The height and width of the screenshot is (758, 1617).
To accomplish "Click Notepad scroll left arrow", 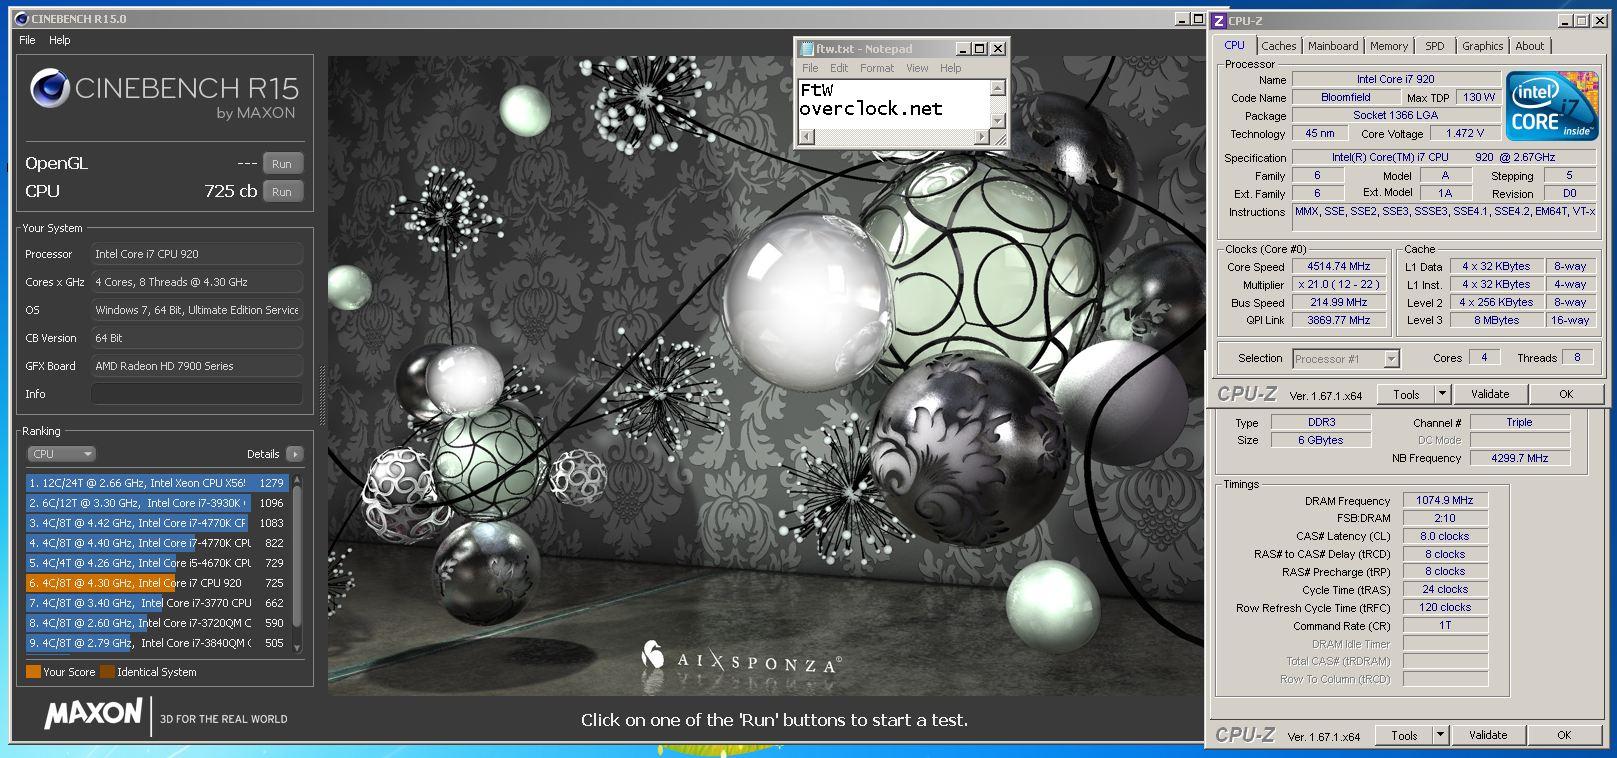I will [x=805, y=137].
